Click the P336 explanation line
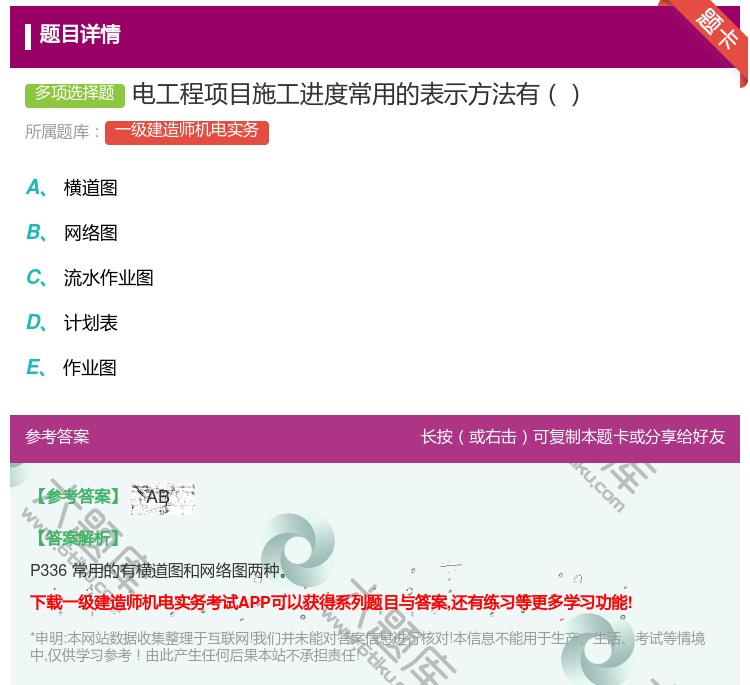Viewport: 750px width, 685px height. pyautogui.click(x=159, y=571)
